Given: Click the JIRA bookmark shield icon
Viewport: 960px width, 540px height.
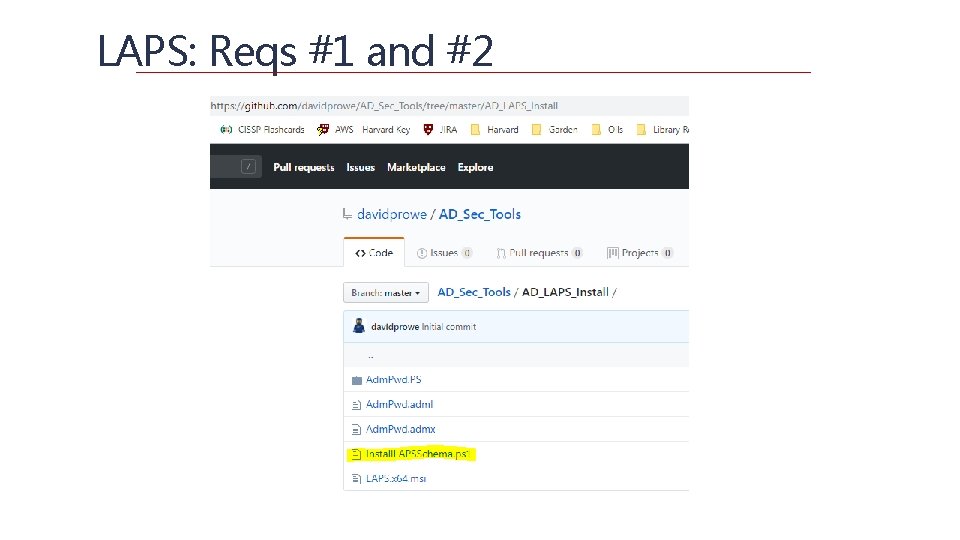Looking at the screenshot, I should pos(429,129).
